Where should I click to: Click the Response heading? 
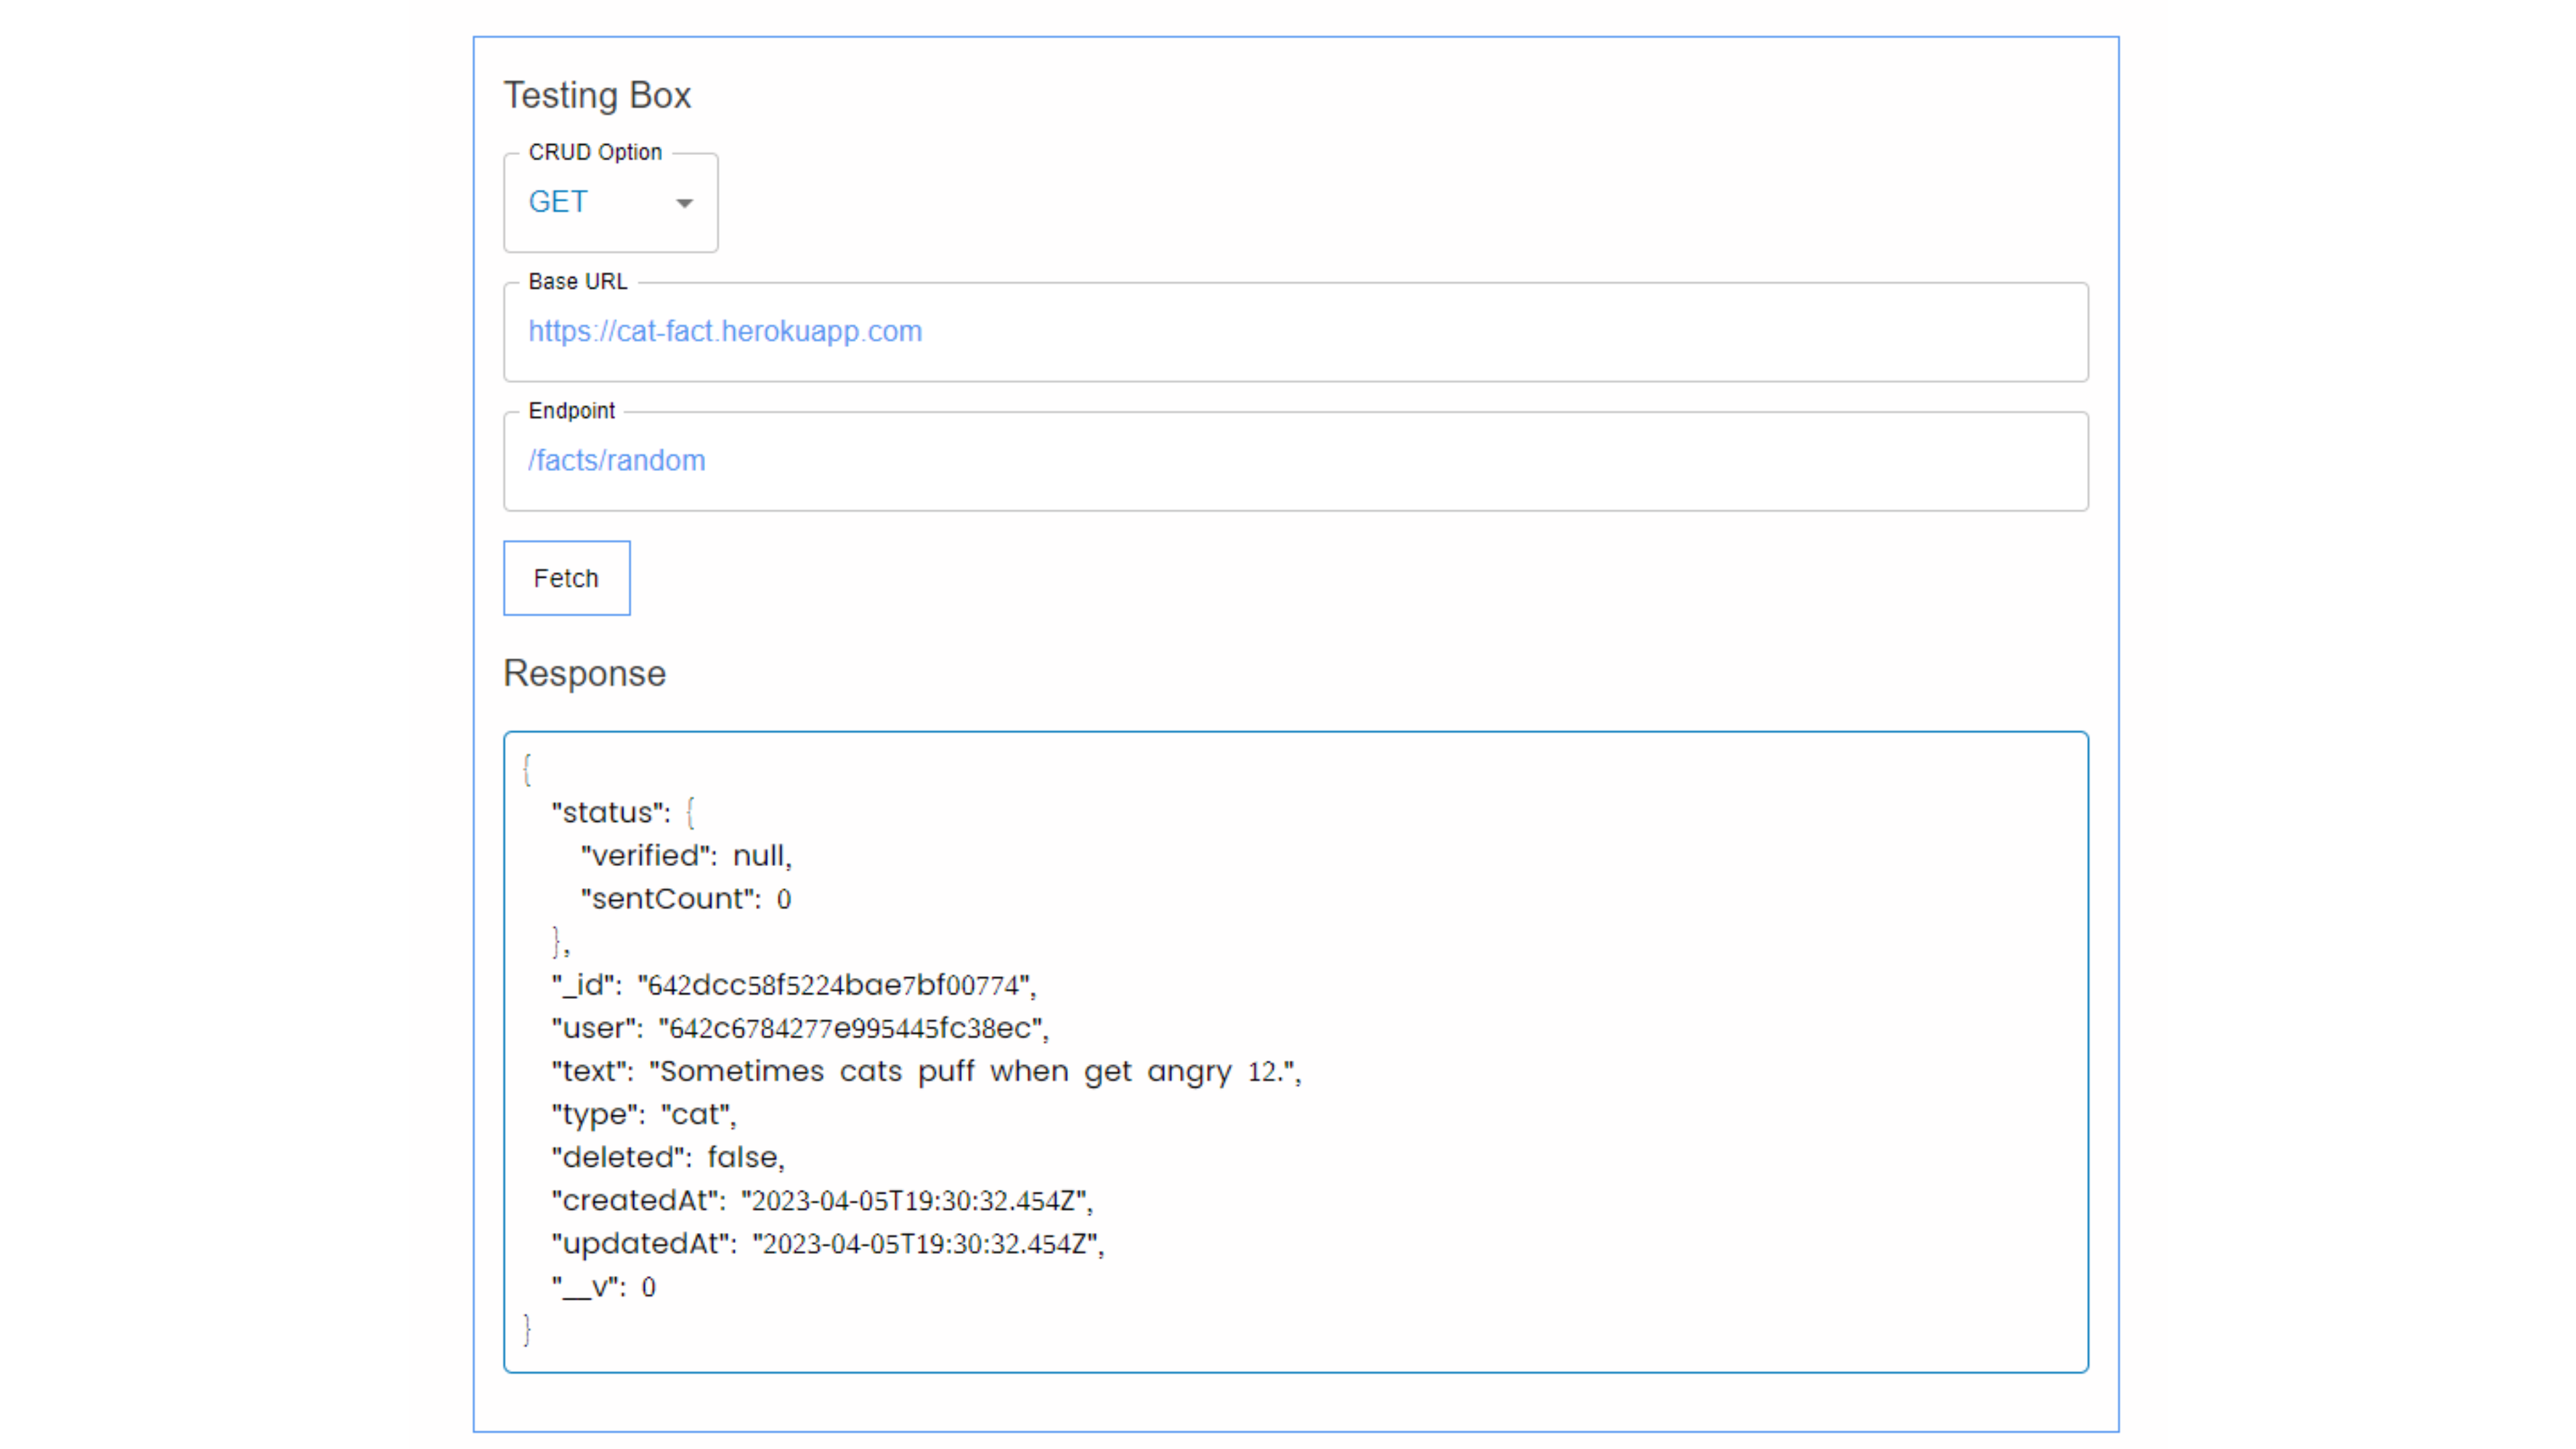coord(584,674)
